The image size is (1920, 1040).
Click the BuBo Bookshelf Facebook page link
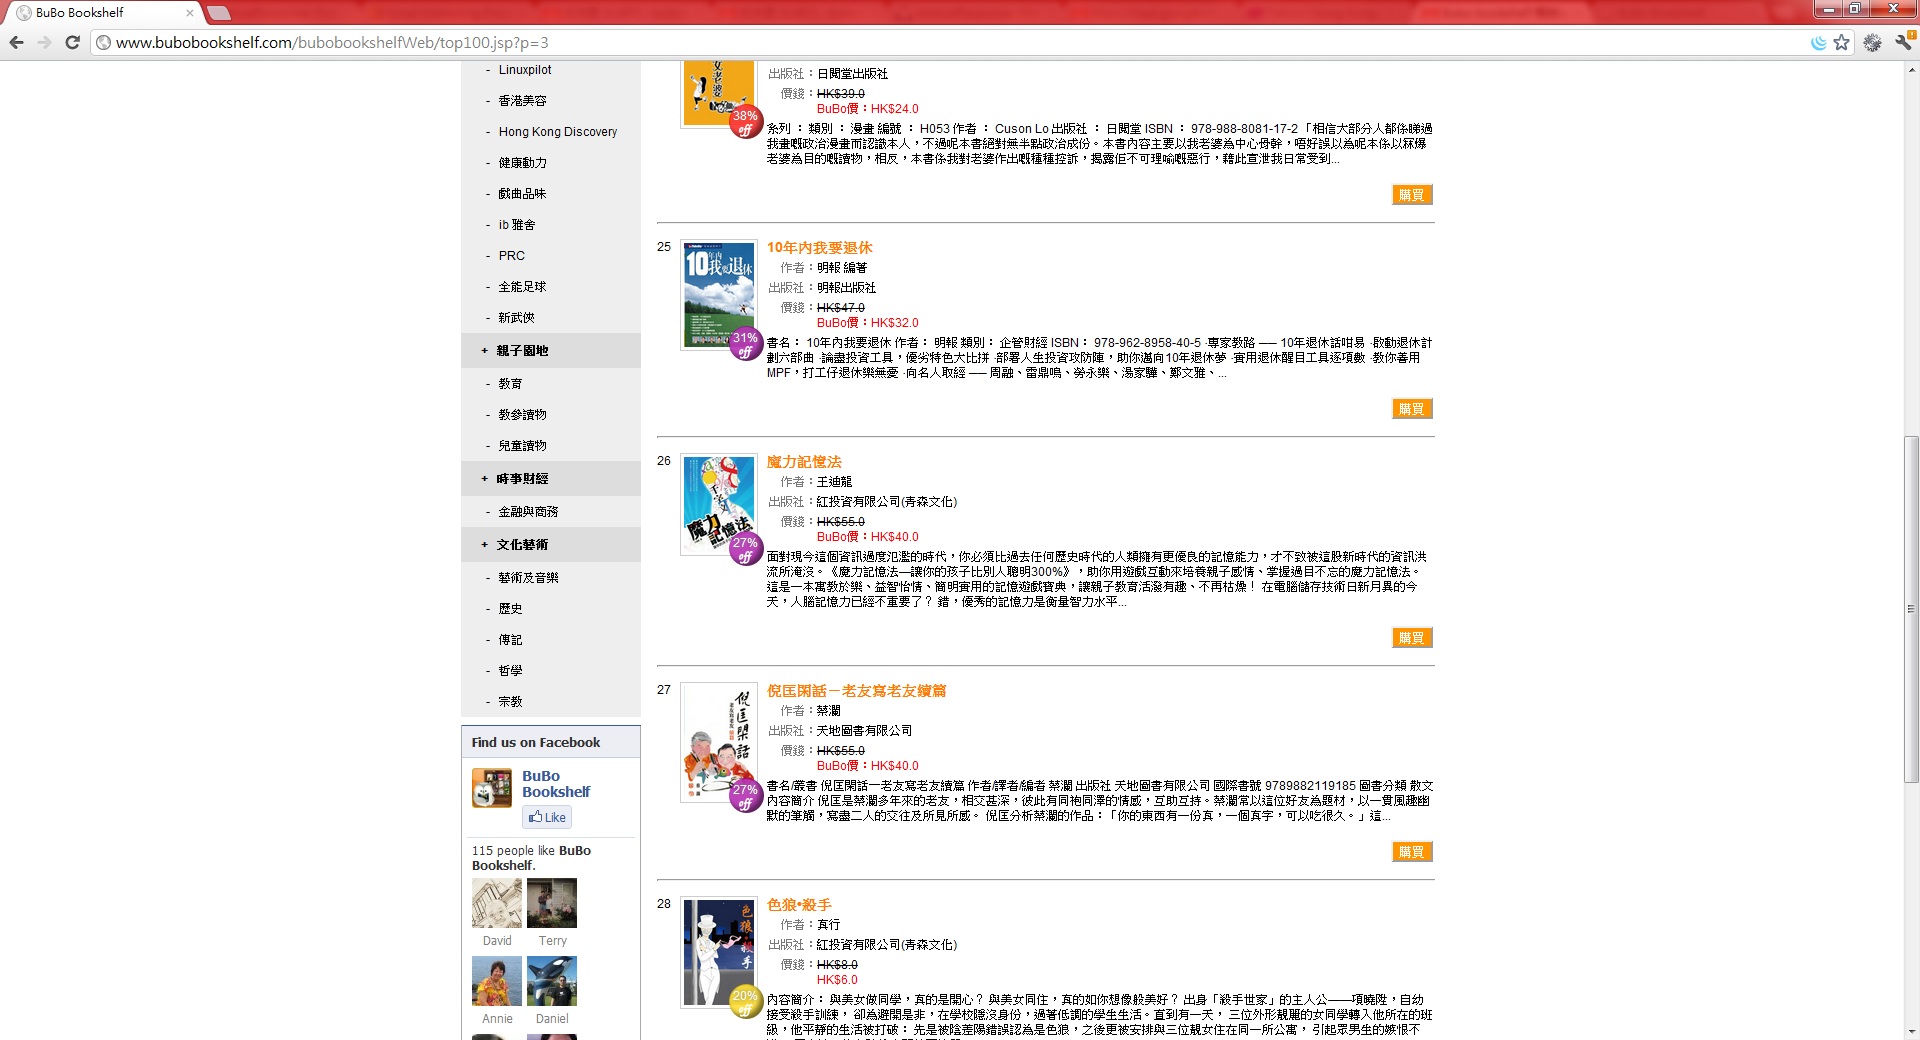(556, 784)
